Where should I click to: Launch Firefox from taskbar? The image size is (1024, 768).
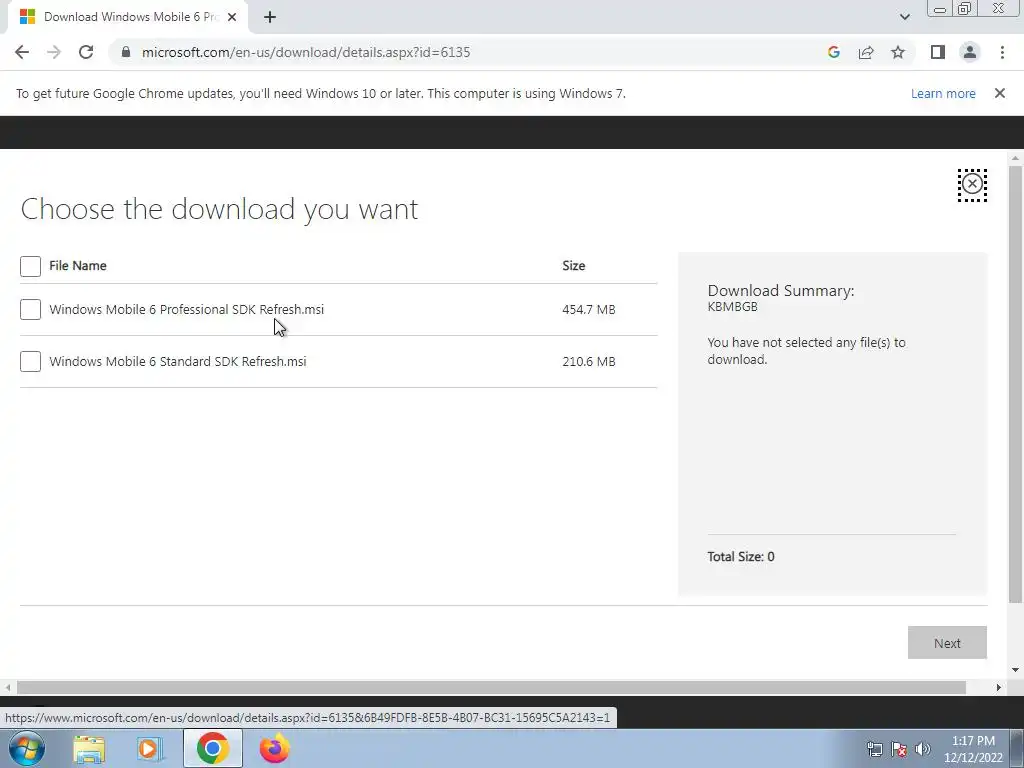click(x=274, y=749)
